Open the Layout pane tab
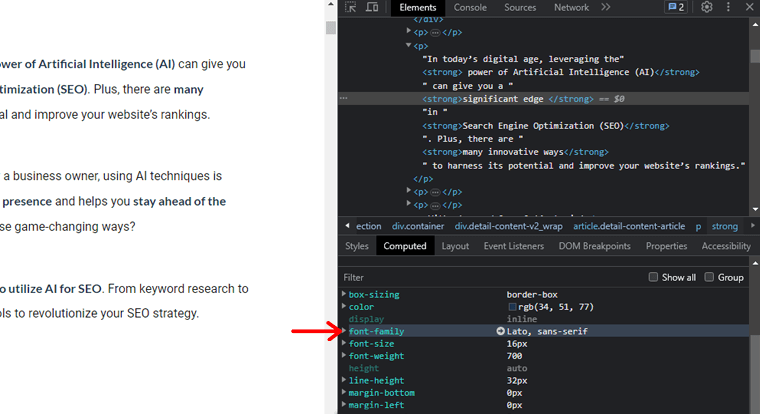Screen dimensions: 760x414 [455, 246]
